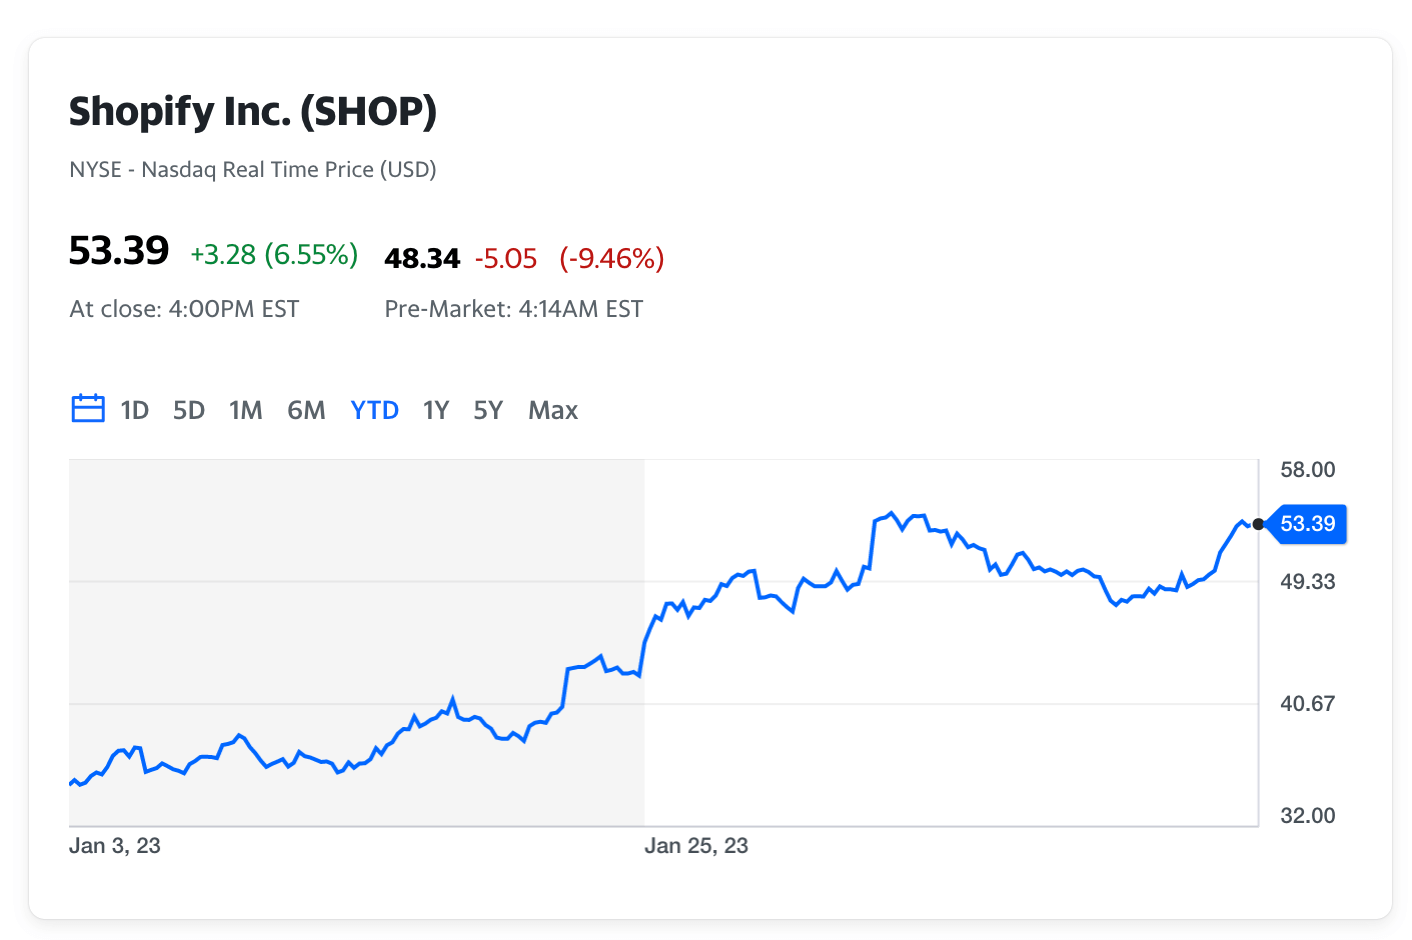The image size is (1412, 940).
Task: Show the 5Y price history
Action: point(488,410)
